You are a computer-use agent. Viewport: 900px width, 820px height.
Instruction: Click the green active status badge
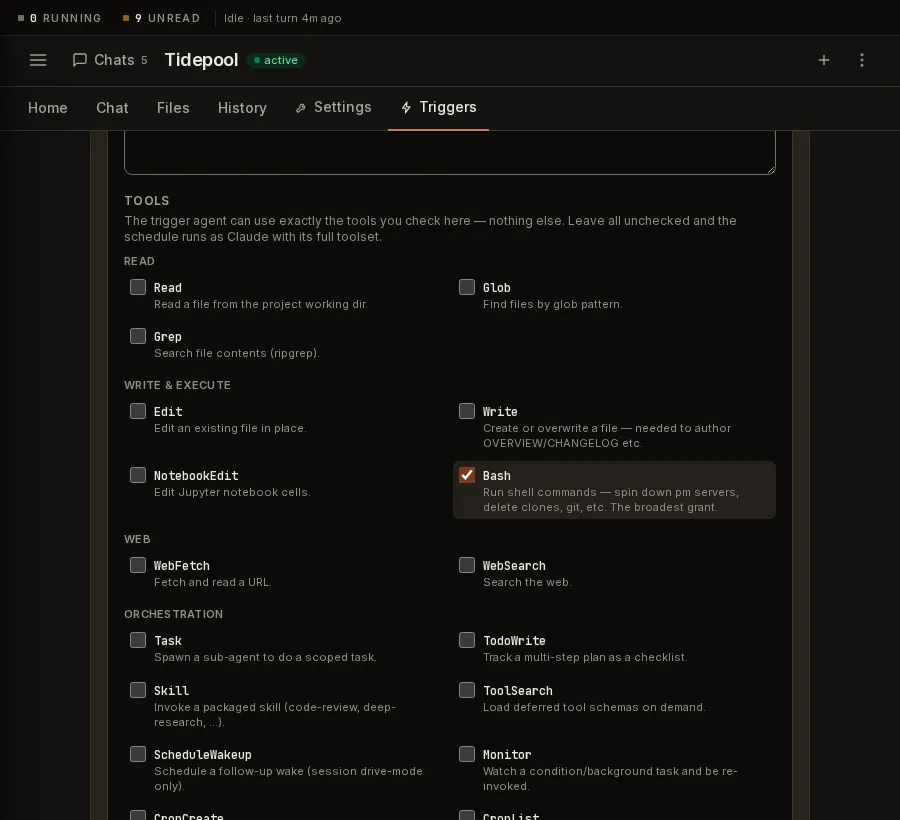[x=276, y=60]
